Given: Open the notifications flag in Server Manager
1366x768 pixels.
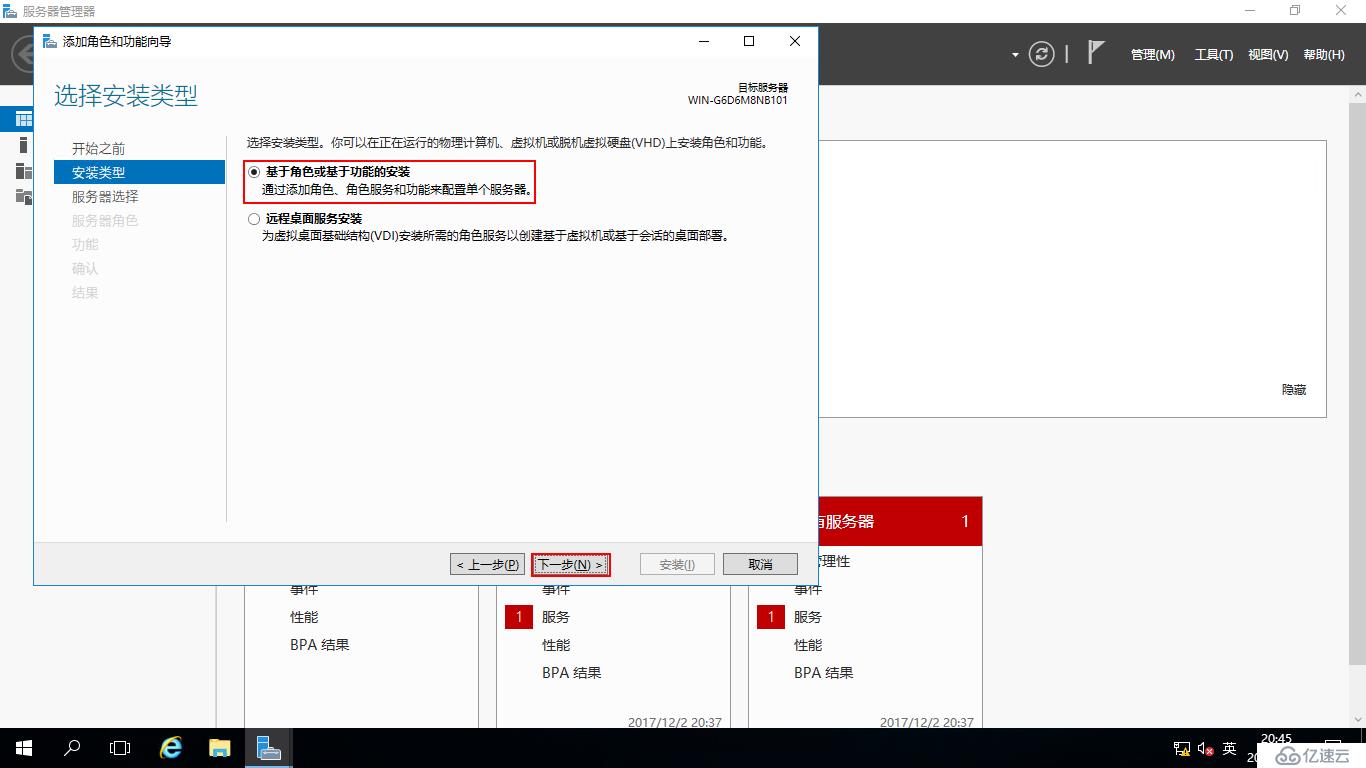Looking at the screenshot, I should 1096,53.
